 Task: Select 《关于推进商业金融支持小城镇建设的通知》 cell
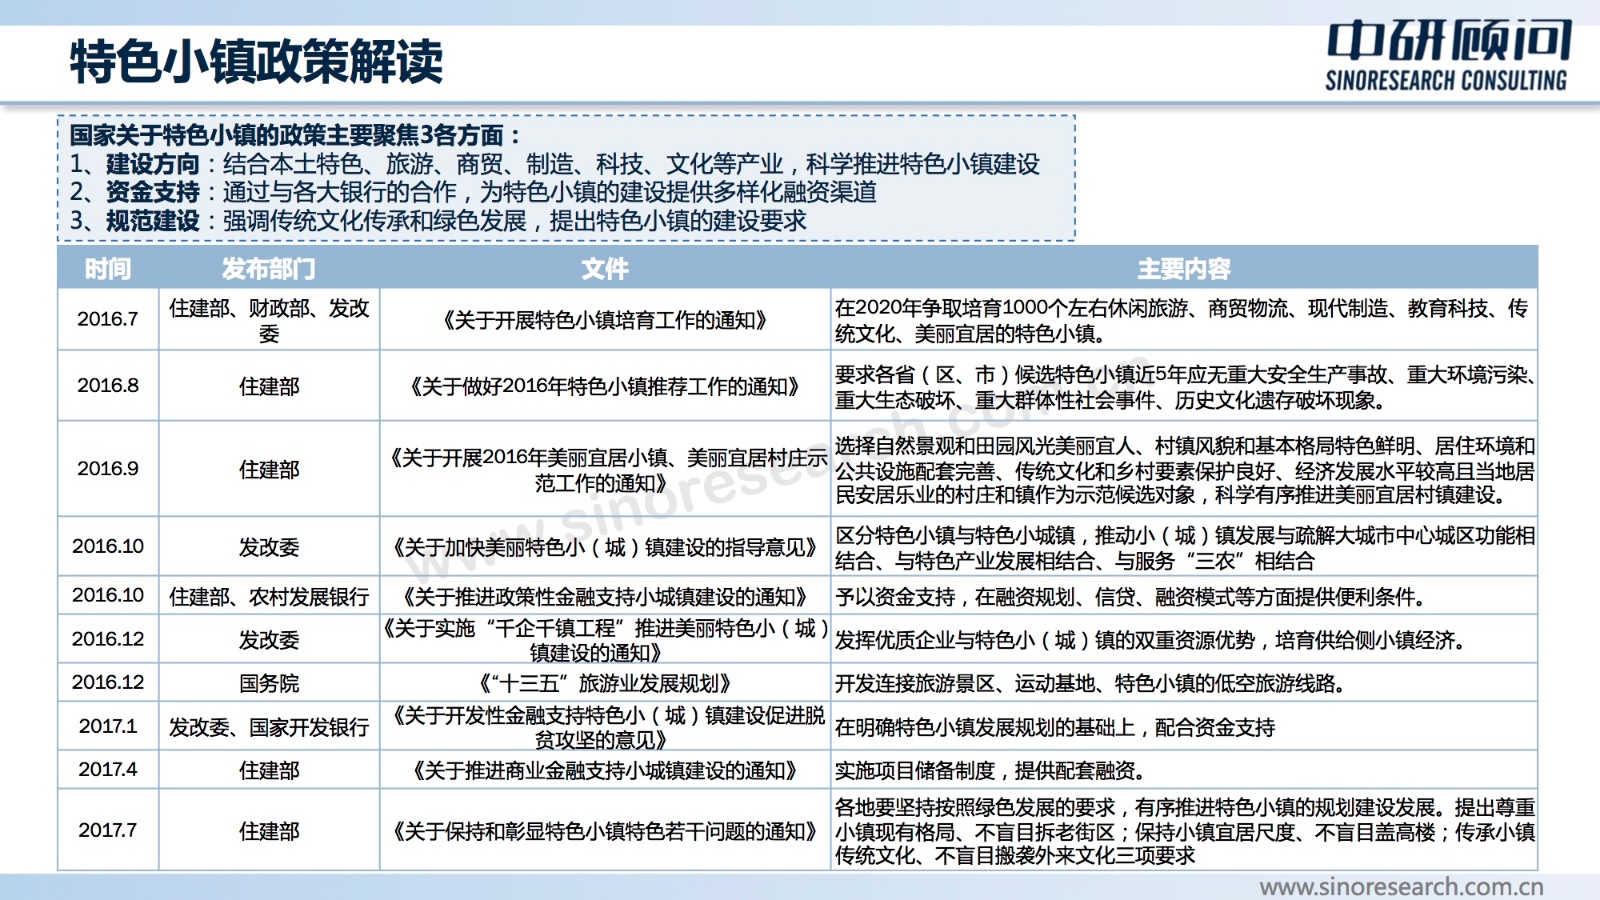point(605,770)
